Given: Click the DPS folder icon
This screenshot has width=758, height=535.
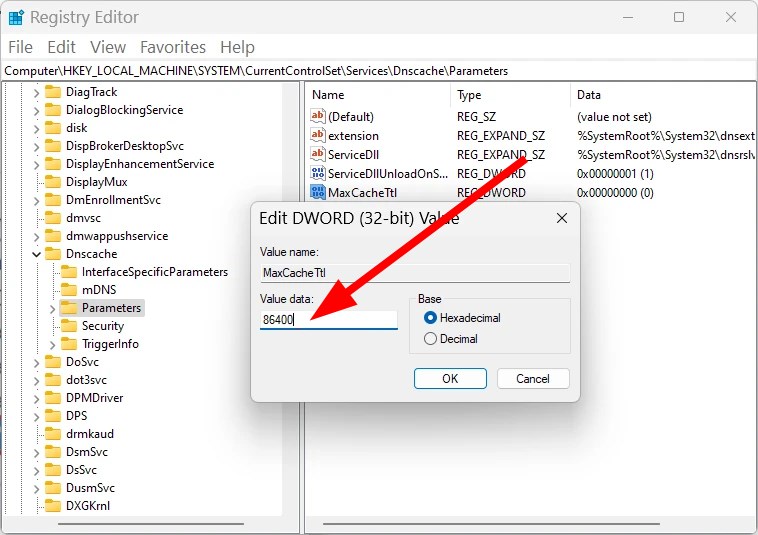Looking at the screenshot, I should click(x=53, y=416).
